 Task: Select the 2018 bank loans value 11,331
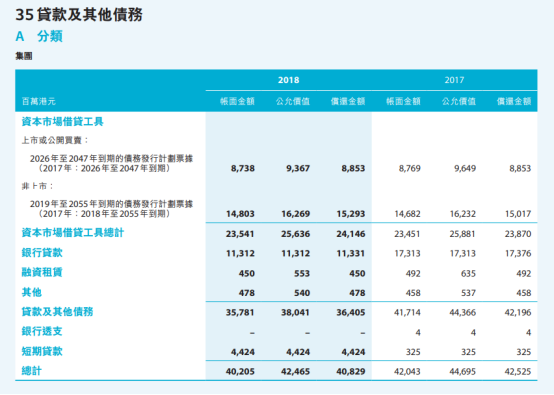[350, 254]
